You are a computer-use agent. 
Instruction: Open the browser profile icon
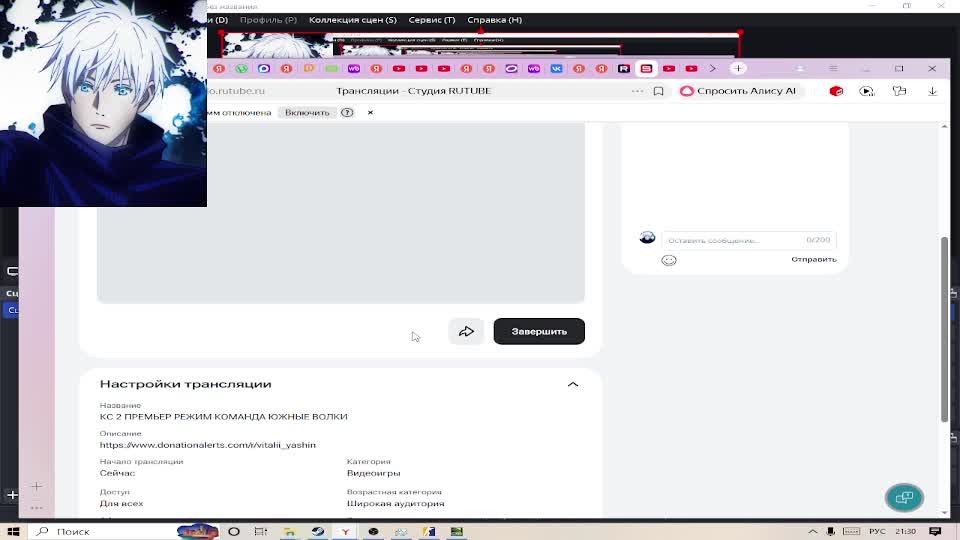click(x=800, y=69)
